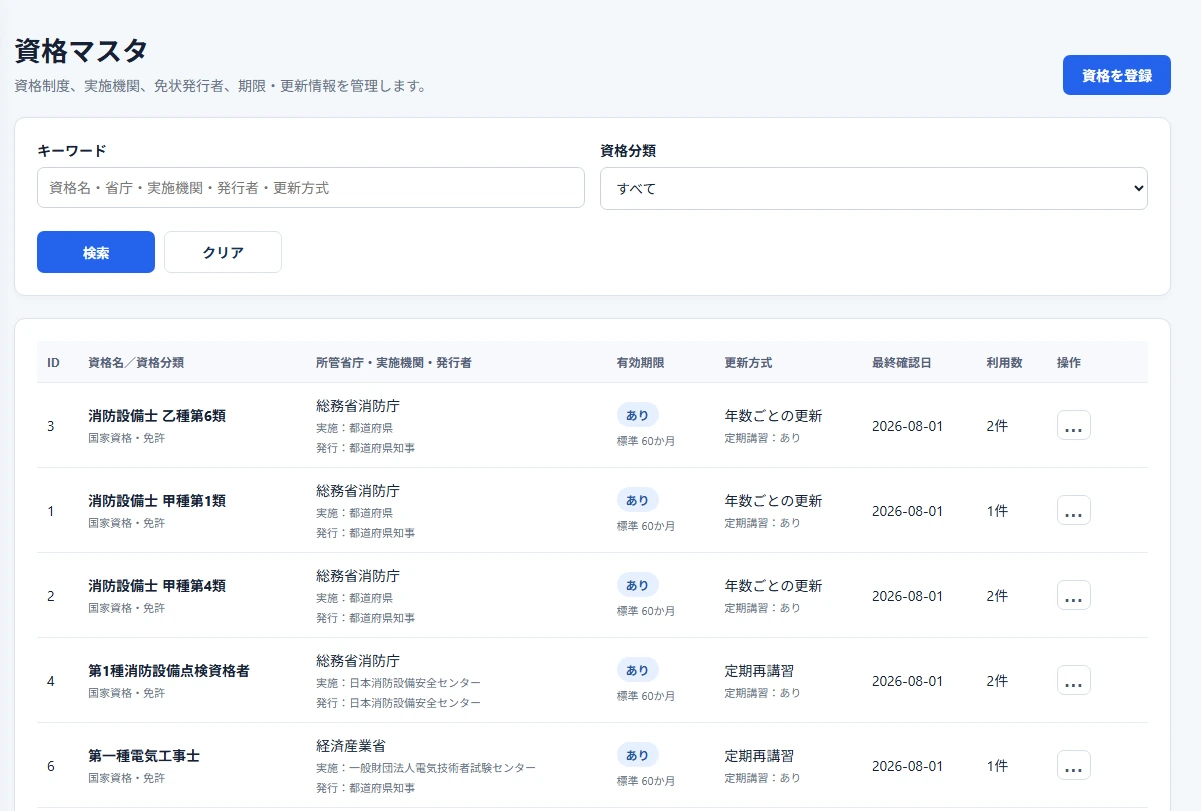This screenshot has width=1201, height=811.
Task: Open actions menu for 第1種消防設備点検資格者
Action: 1073,680
